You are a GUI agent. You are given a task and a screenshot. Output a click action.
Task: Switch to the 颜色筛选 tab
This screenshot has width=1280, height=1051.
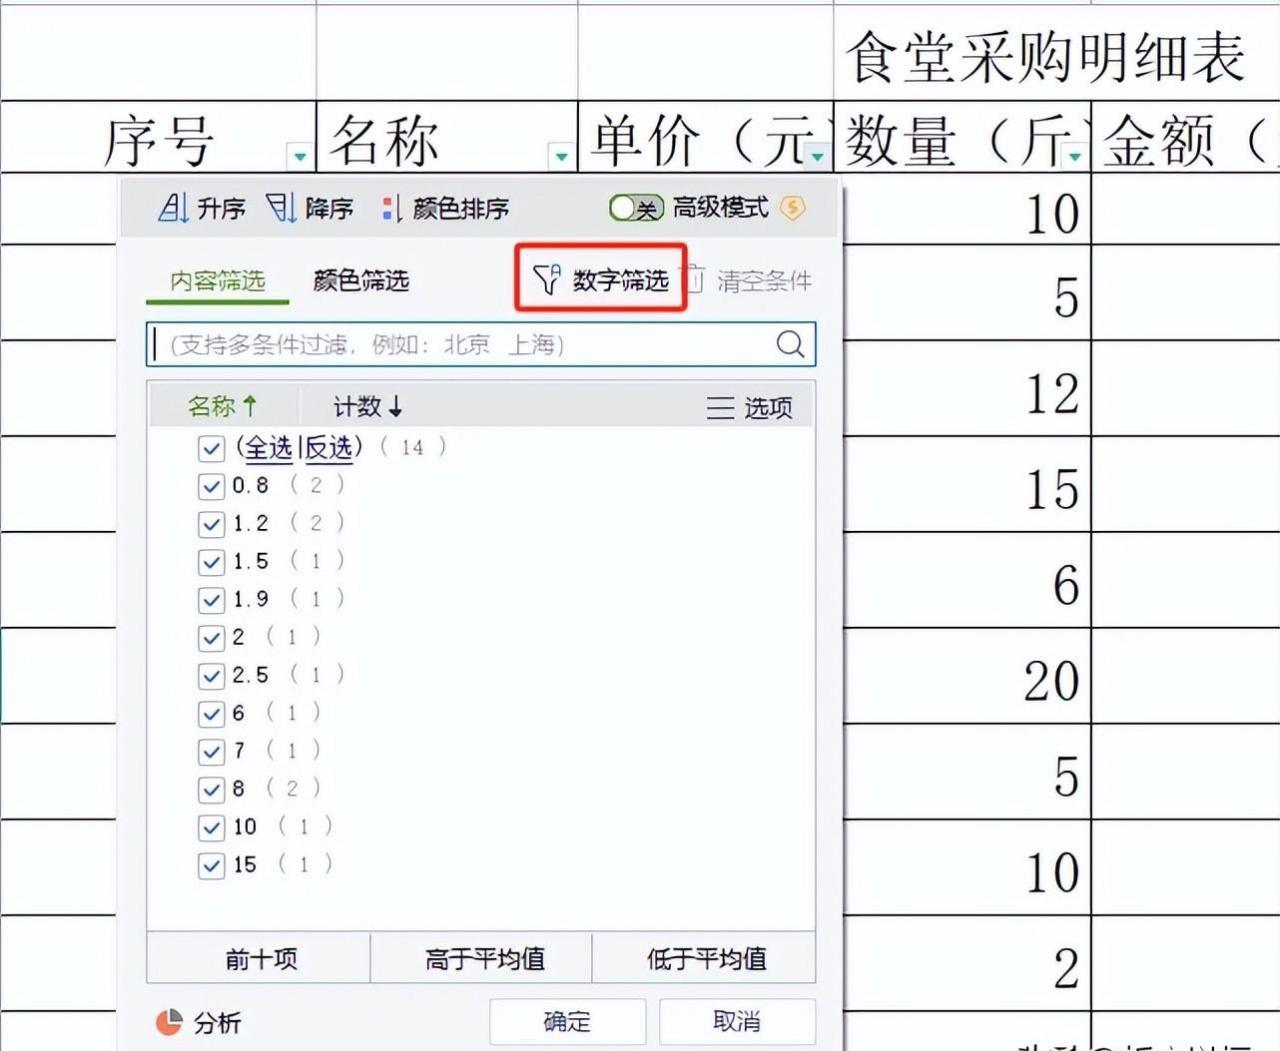click(361, 281)
